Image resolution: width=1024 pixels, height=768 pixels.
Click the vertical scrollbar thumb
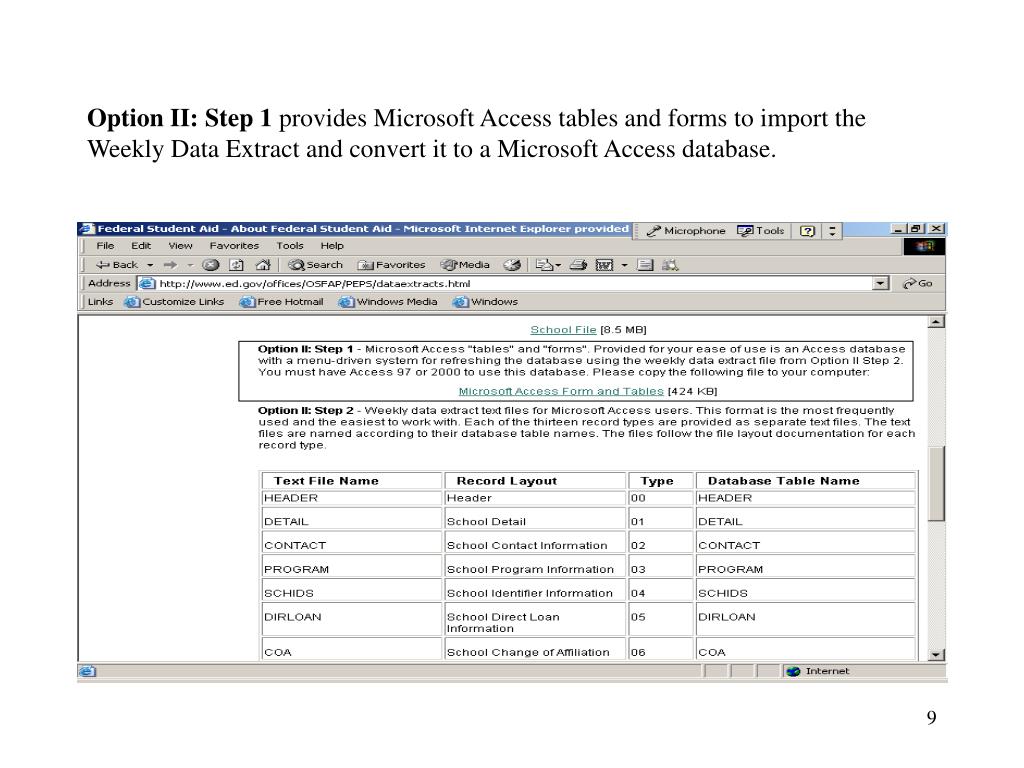click(936, 483)
